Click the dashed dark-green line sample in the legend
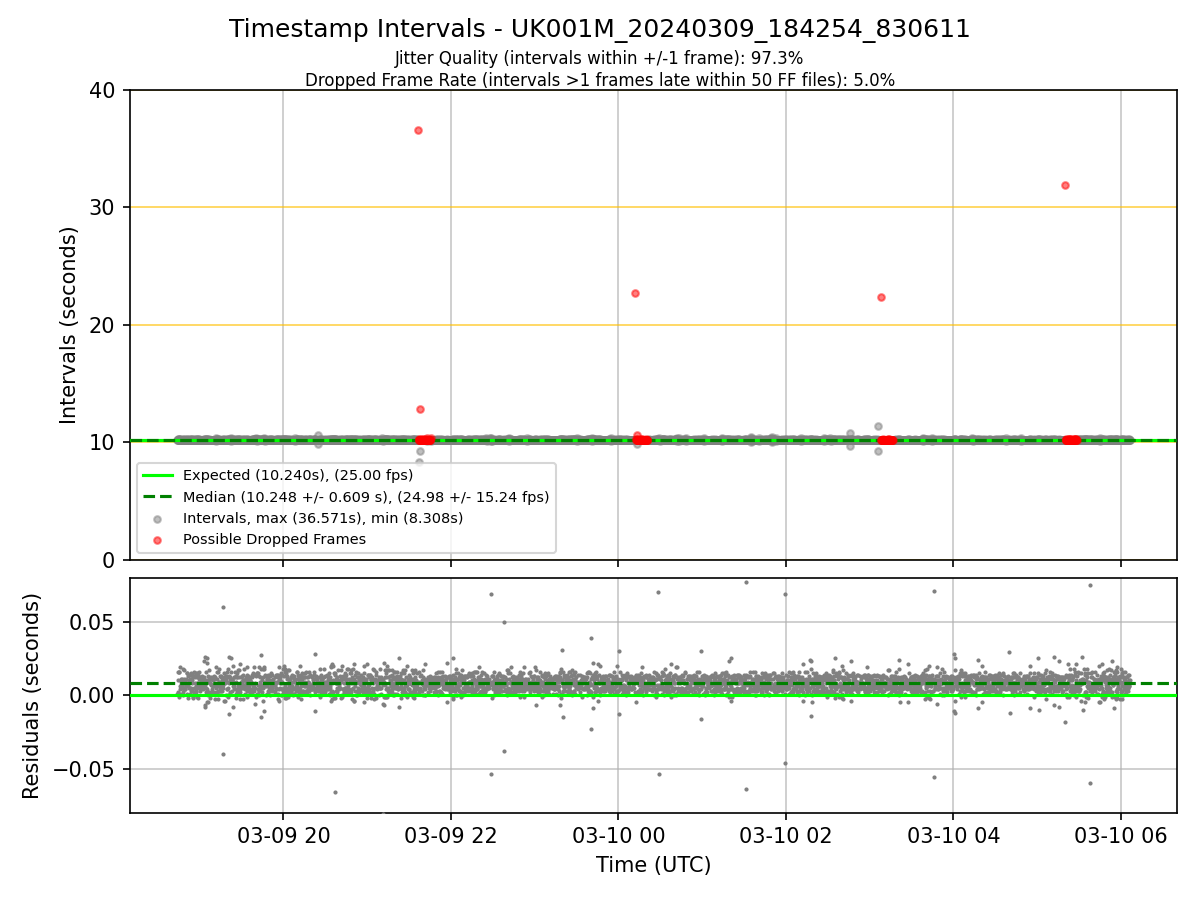The width and height of the screenshot is (1200, 900). click(x=158, y=497)
